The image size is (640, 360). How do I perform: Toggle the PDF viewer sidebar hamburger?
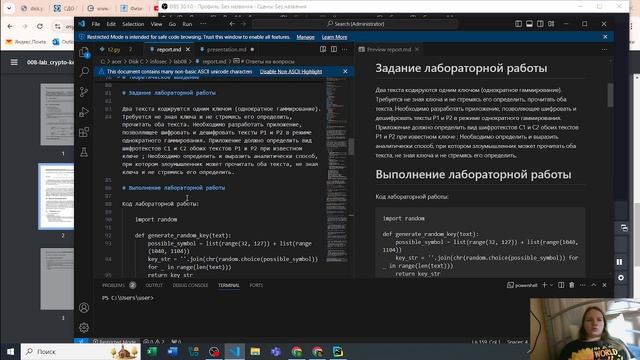click(x=14, y=62)
